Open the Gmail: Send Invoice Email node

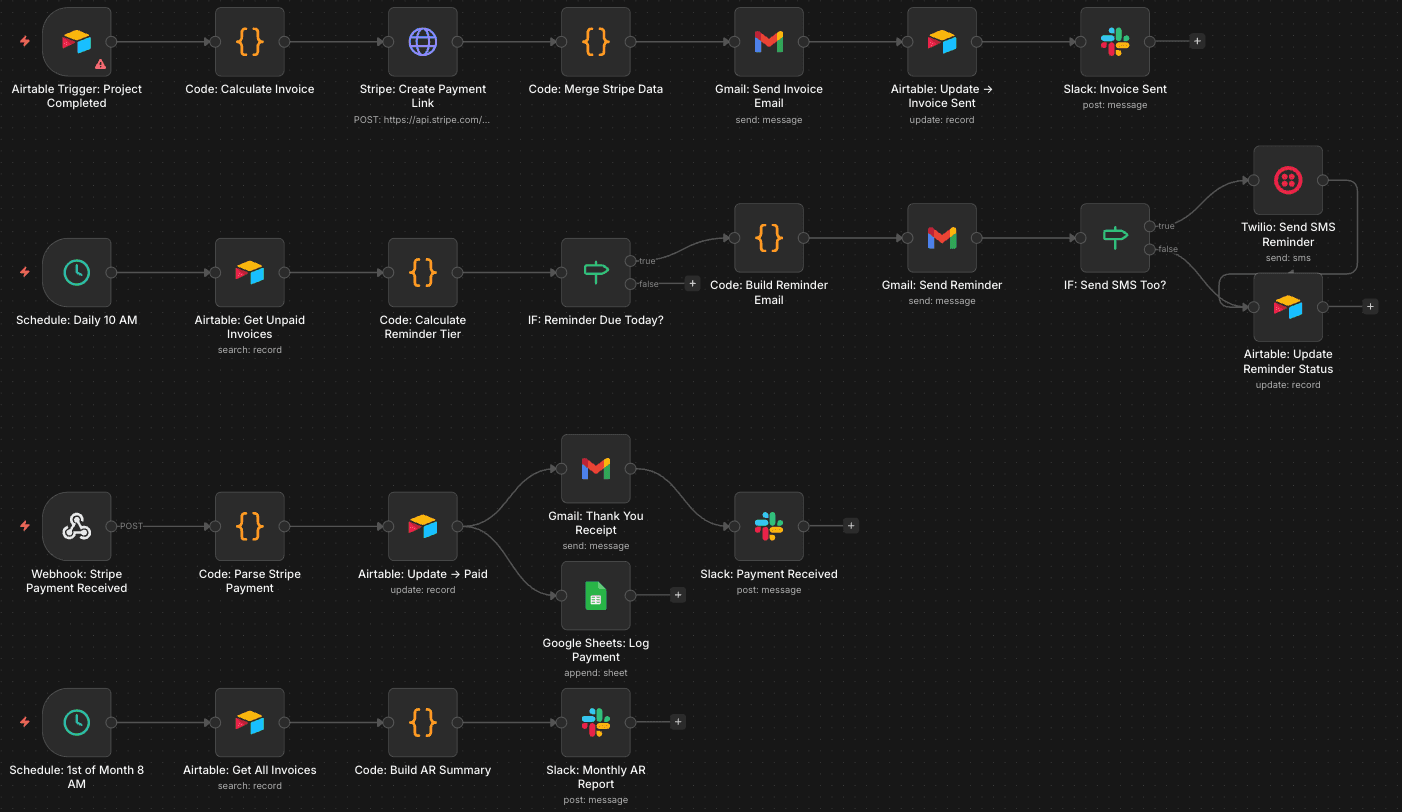[x=768, y=42]
